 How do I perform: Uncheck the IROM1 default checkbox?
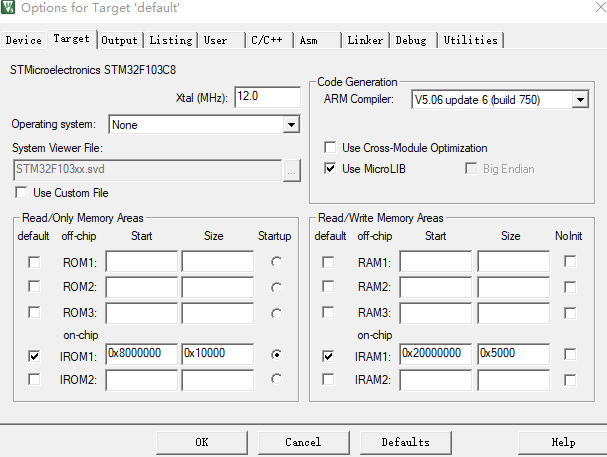[x=34, y=356]
